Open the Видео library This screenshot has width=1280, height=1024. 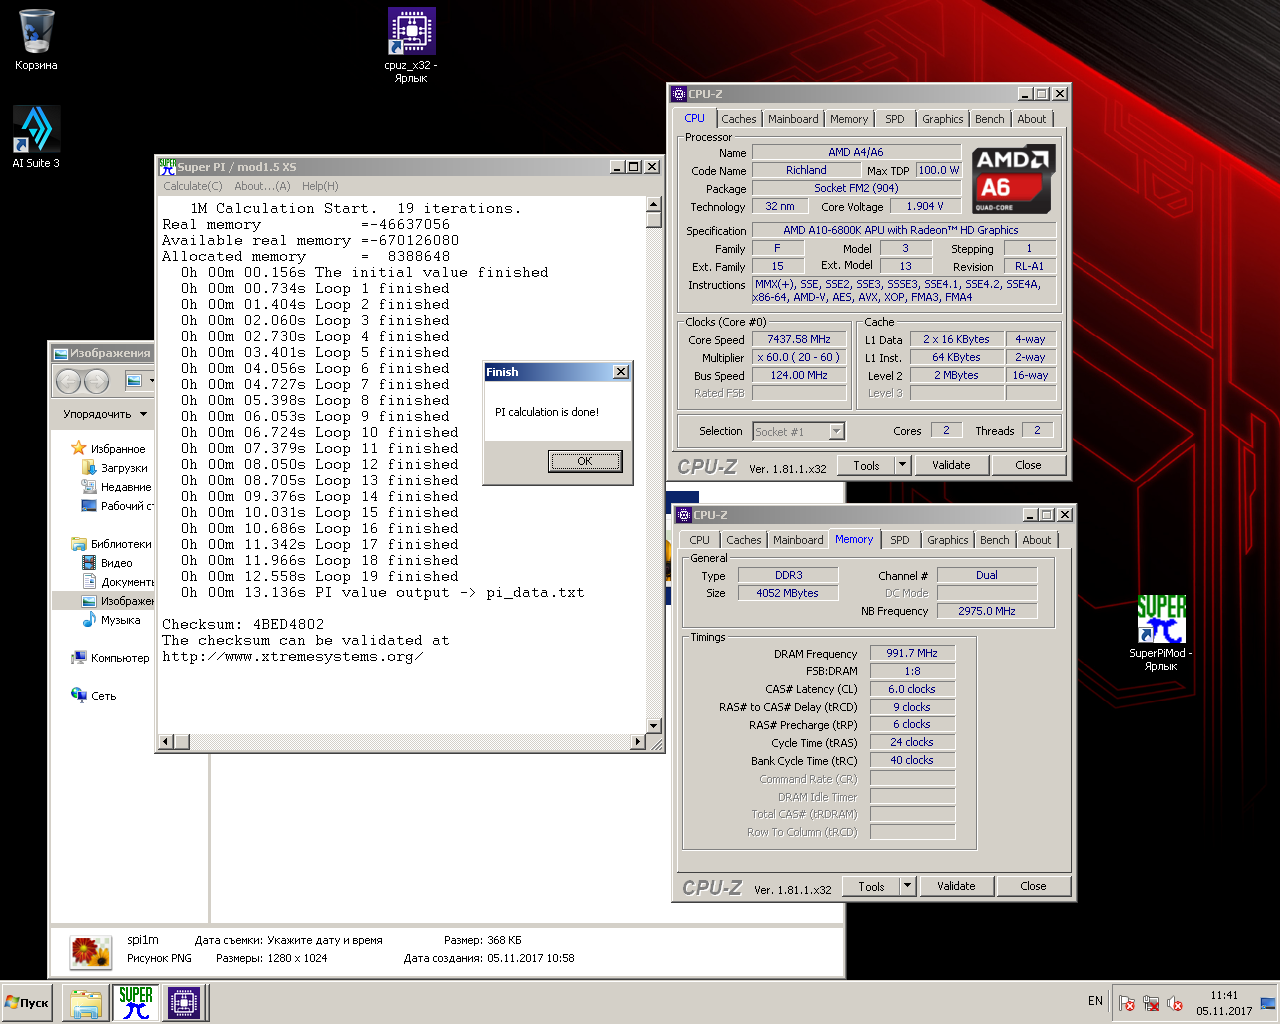[x=108, y=563]
